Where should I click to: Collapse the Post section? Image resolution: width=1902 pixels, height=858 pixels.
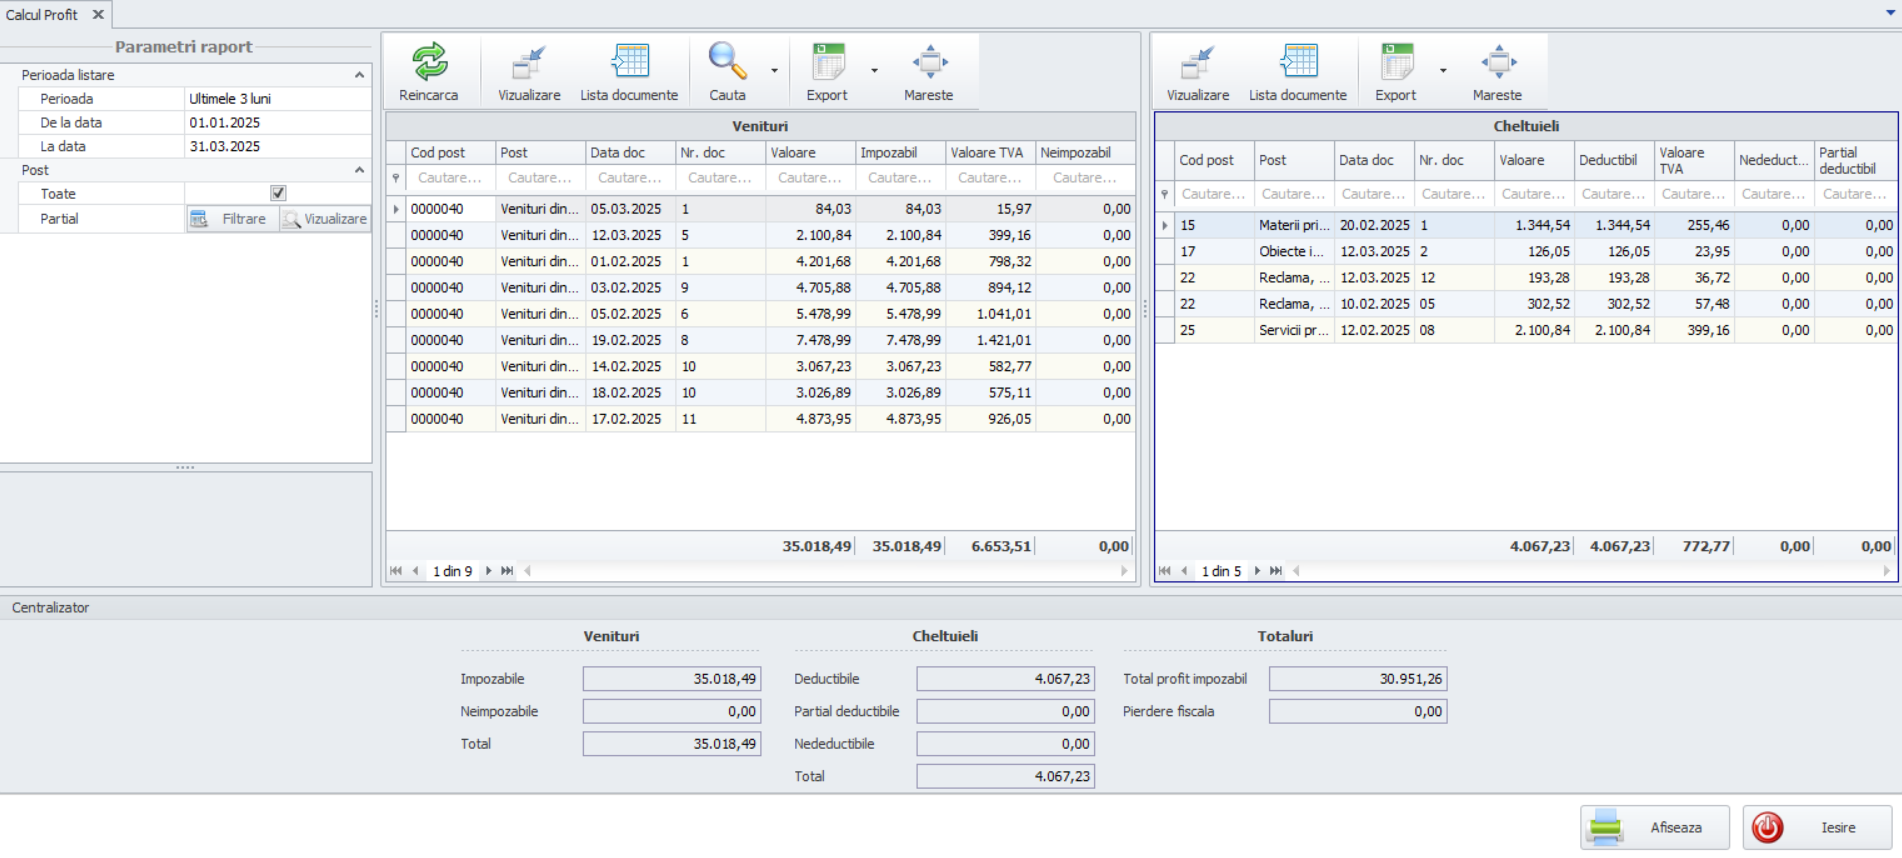coord(359,170)
